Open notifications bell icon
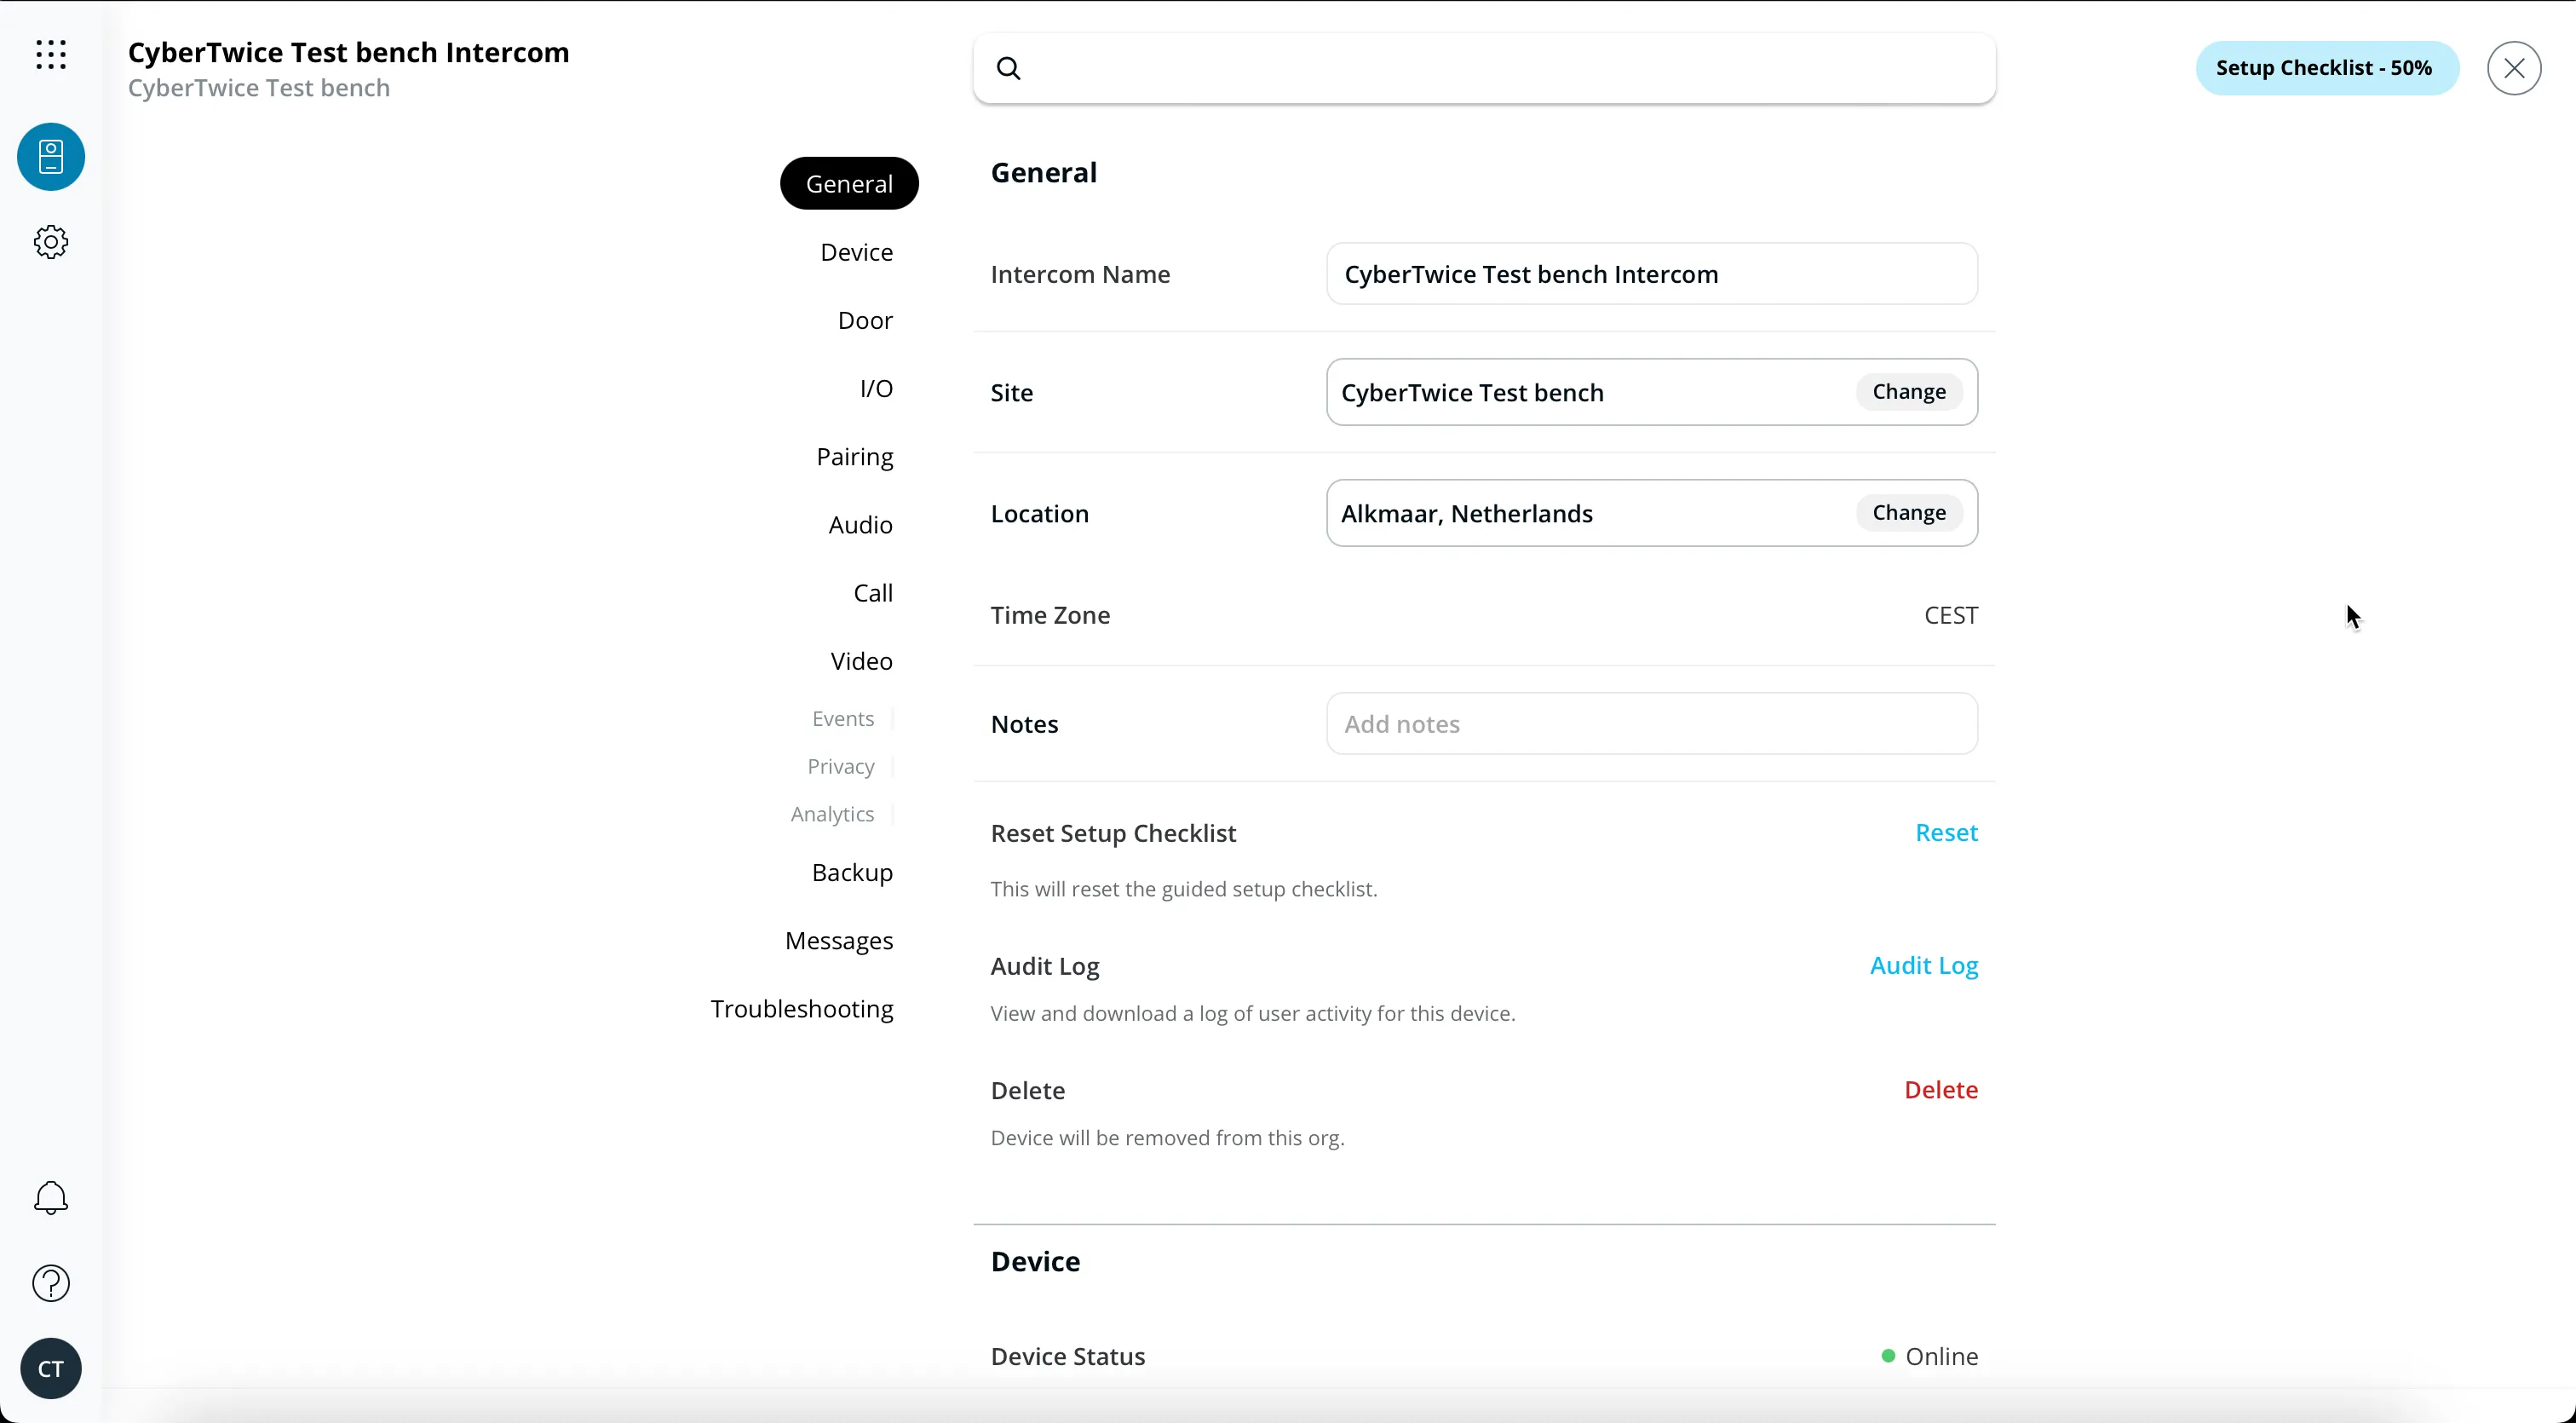The height and width of the screenshot is (1423, 2576). (x=51, y=1197)
